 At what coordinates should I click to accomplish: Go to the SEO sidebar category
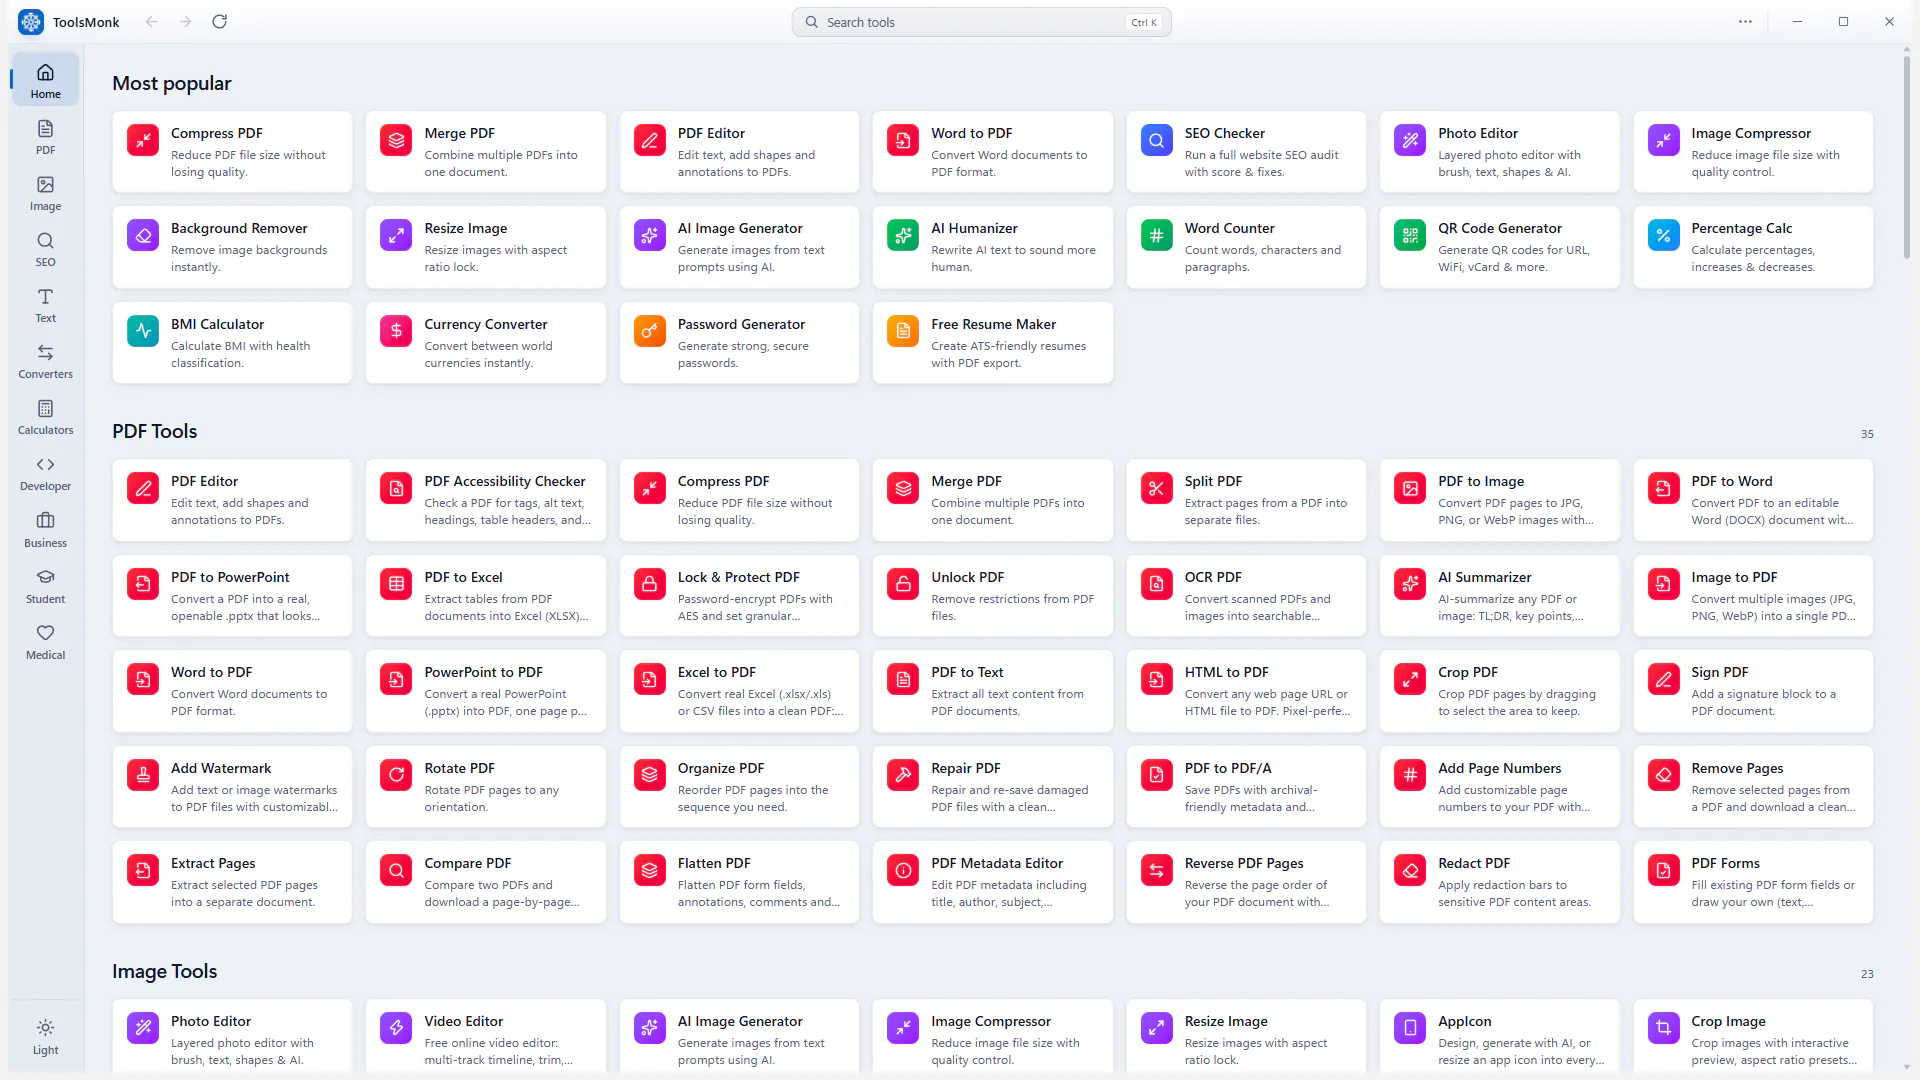(x=45, y=249)
